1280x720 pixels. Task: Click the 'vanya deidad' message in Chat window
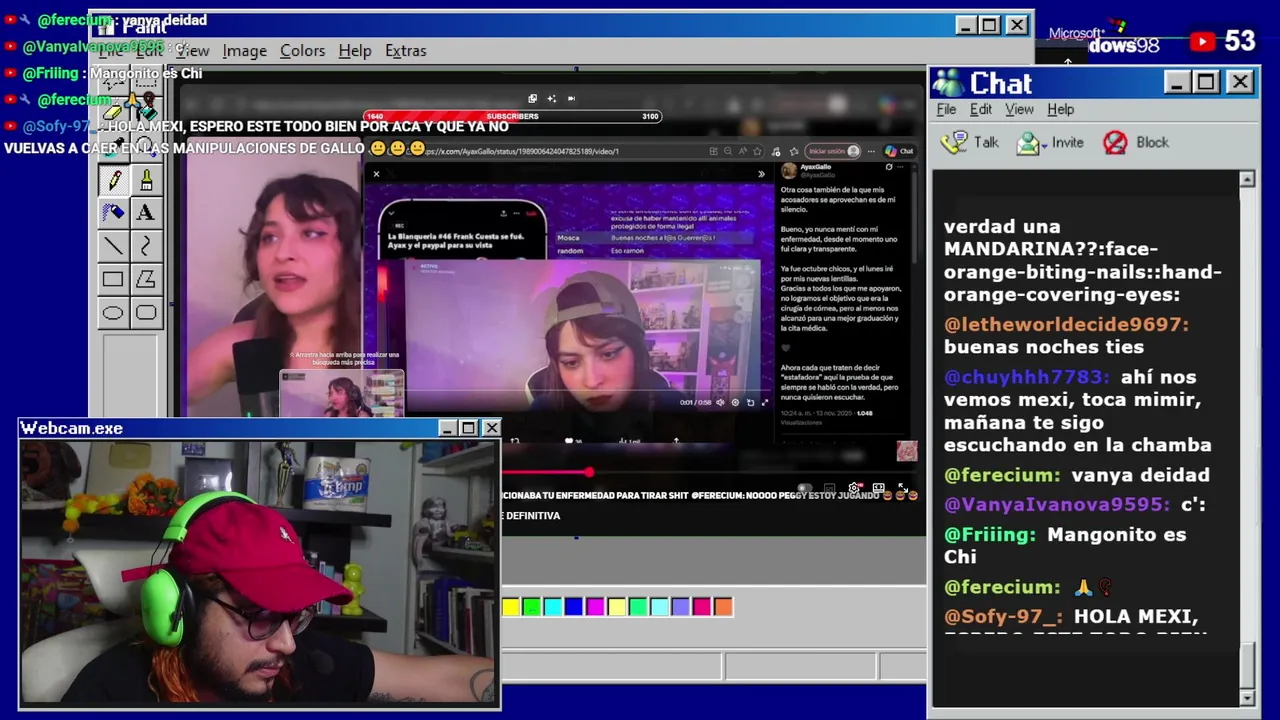pyautogui.click(x=1140, y=475)
